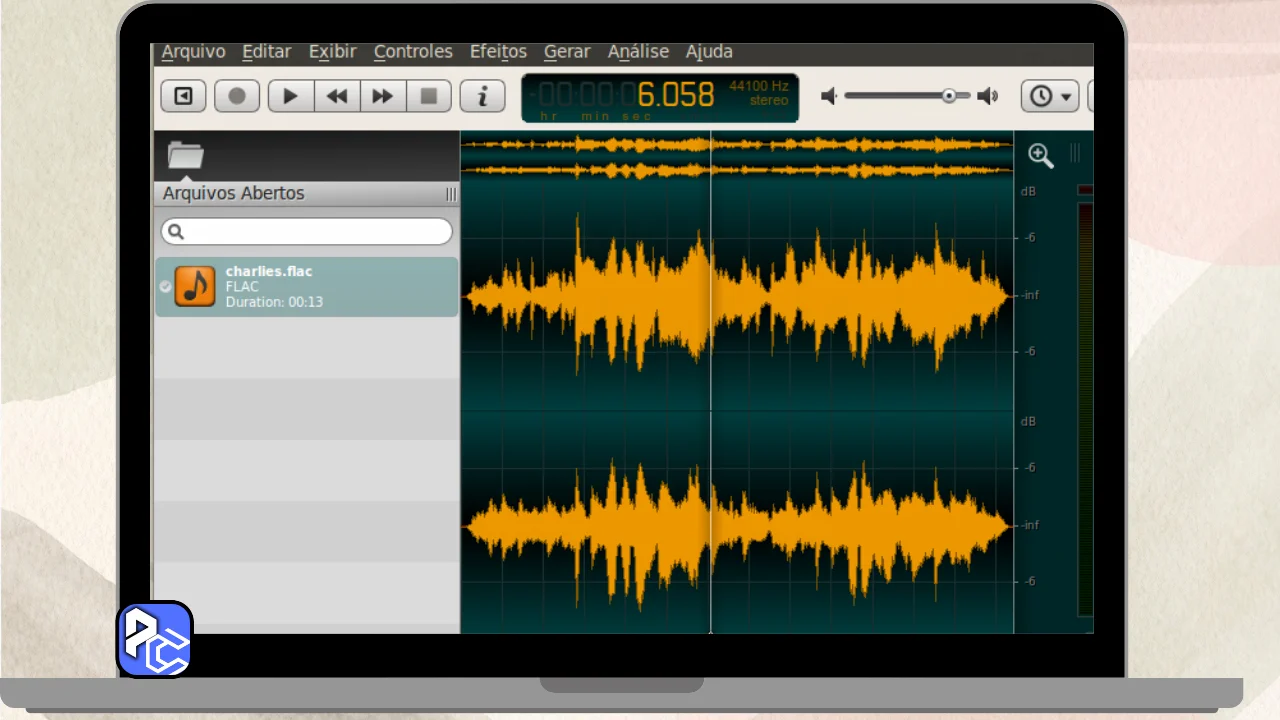The width and height of the screenshot is (1280, 720).
Task: Open the Exibir menu
Action: (x=332, y=52)
